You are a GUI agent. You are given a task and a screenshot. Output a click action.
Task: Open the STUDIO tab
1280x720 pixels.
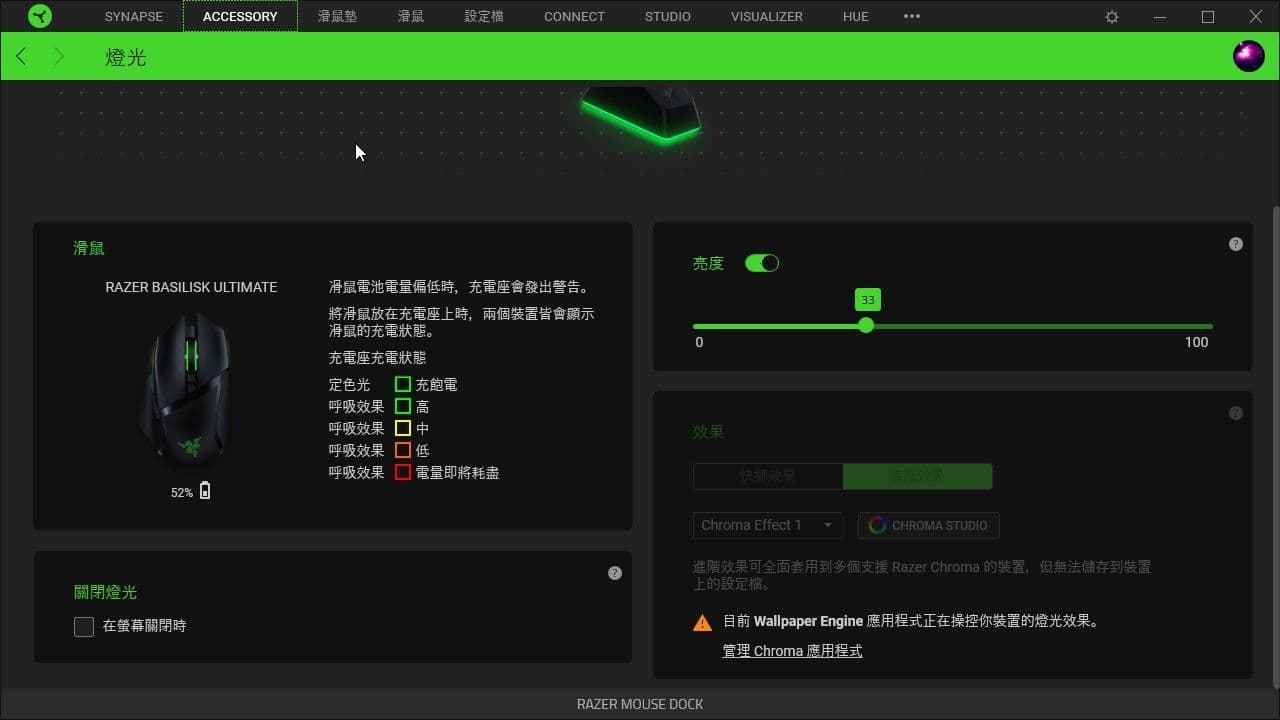[x=668, y=16]
